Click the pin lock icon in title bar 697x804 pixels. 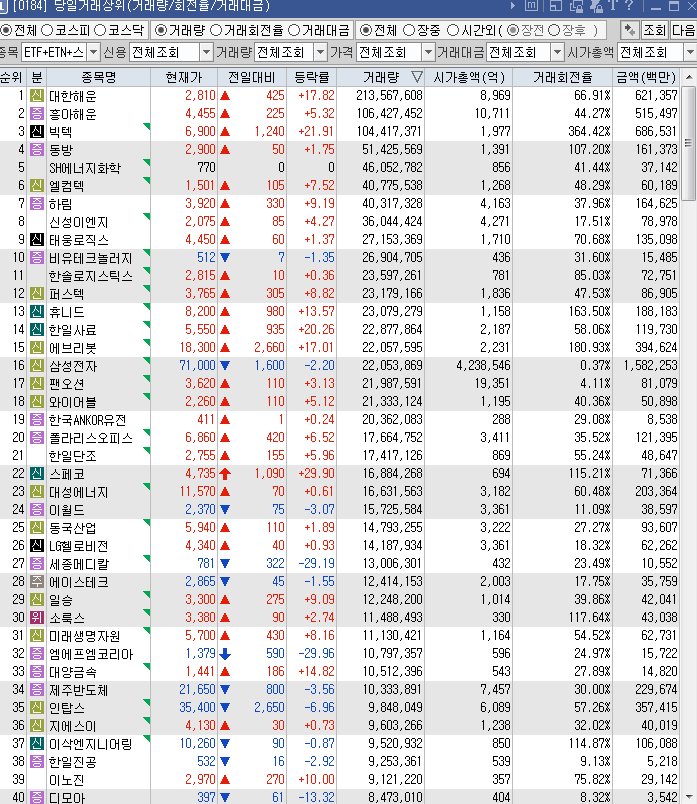click(x=596, y=6)
